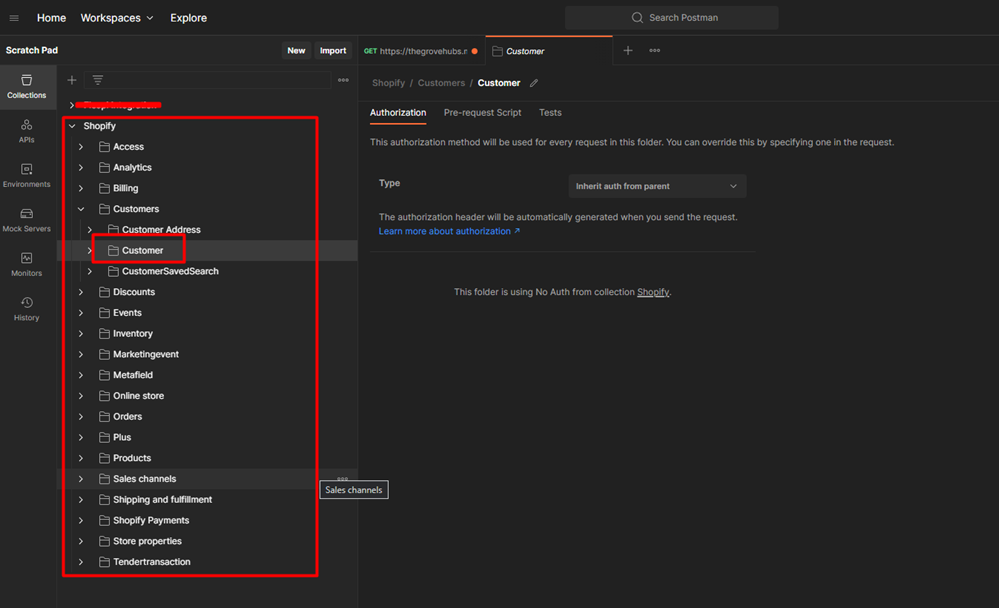Click the Import button
Image resolution: width=999 pixels, height=608 pixels.
point(333,50)
